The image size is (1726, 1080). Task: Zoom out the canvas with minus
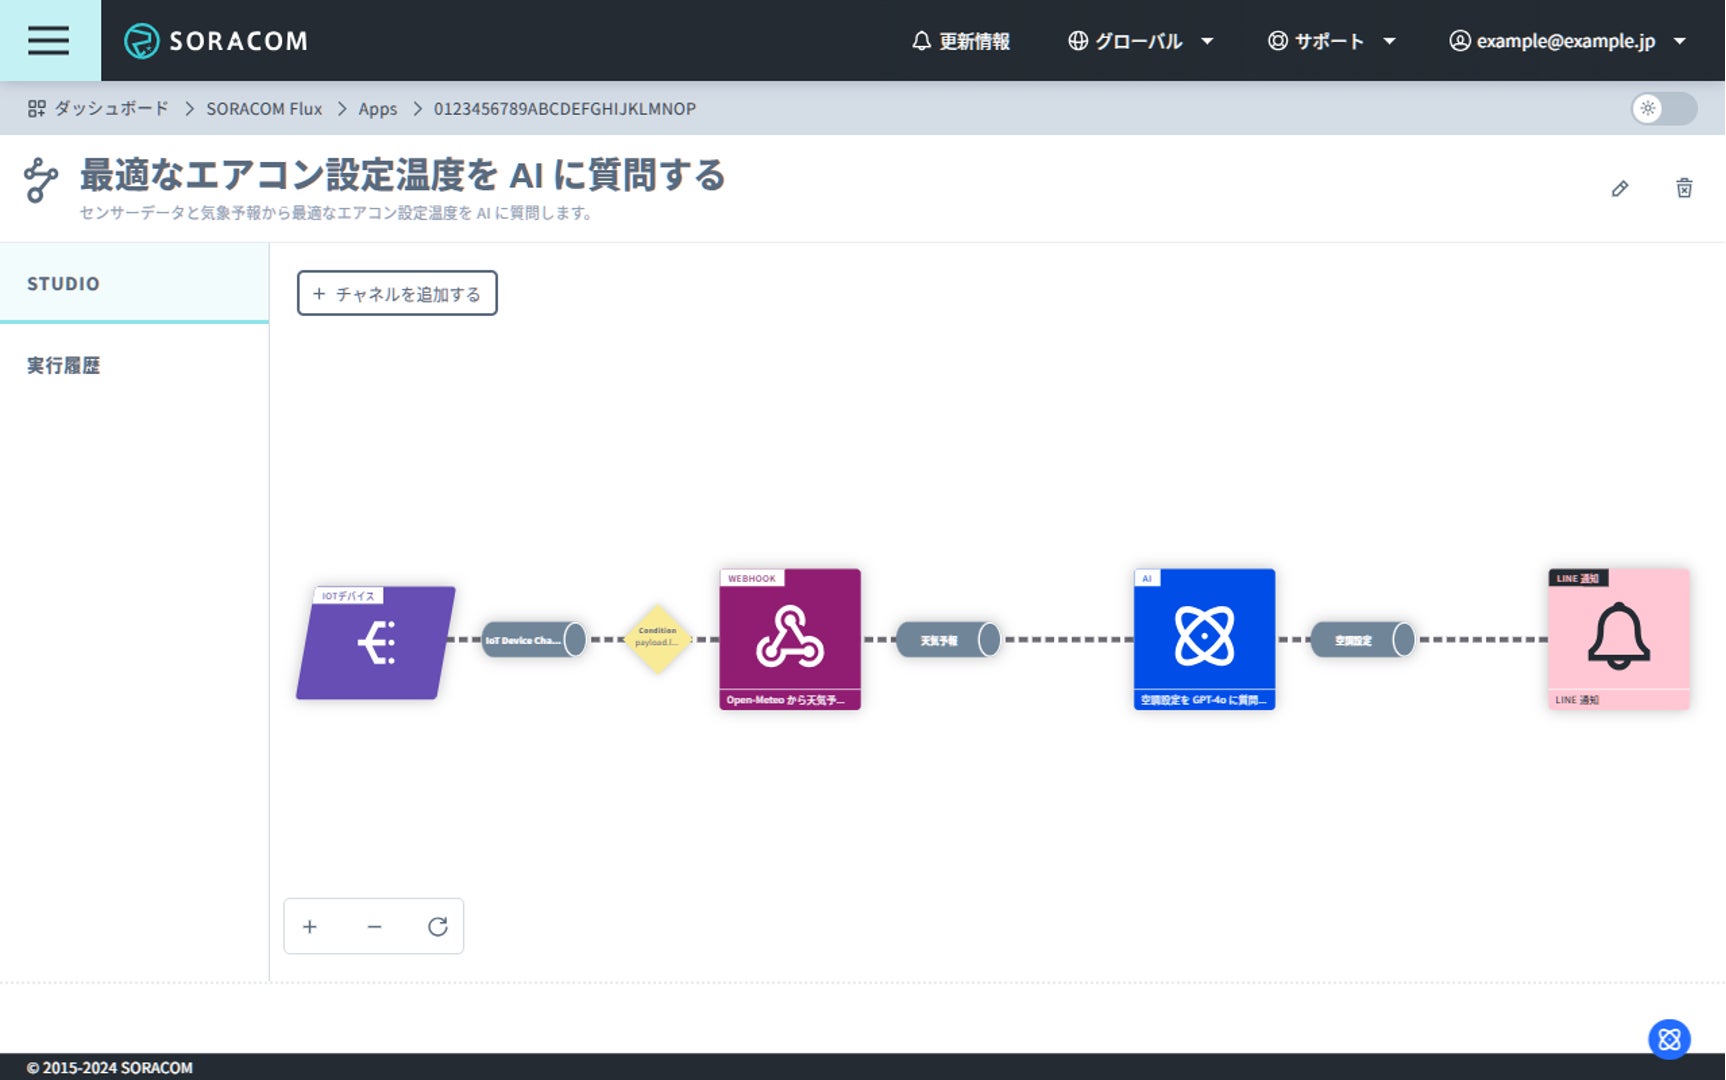[x=374, y=927]
